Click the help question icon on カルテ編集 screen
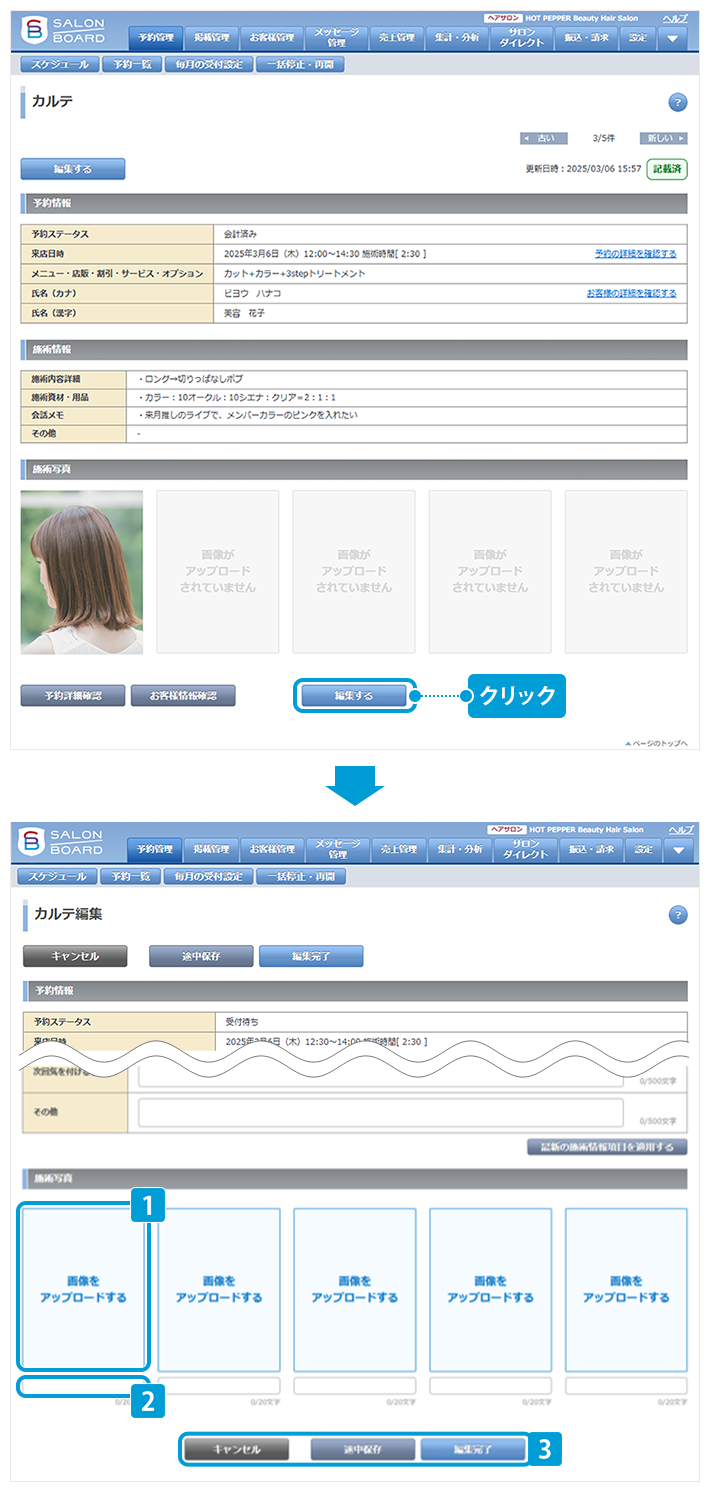 coord(678,915)
